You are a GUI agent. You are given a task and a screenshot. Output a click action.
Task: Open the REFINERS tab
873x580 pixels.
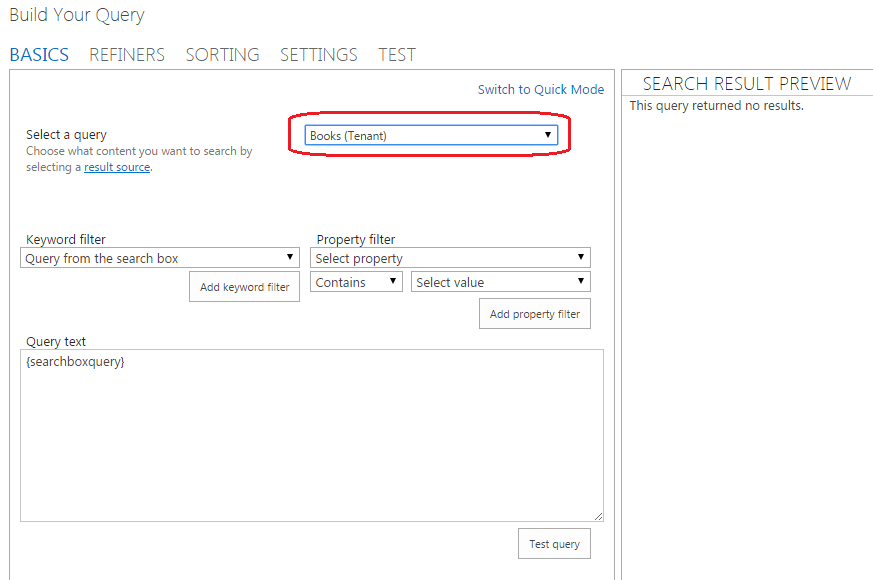point(127,55)
